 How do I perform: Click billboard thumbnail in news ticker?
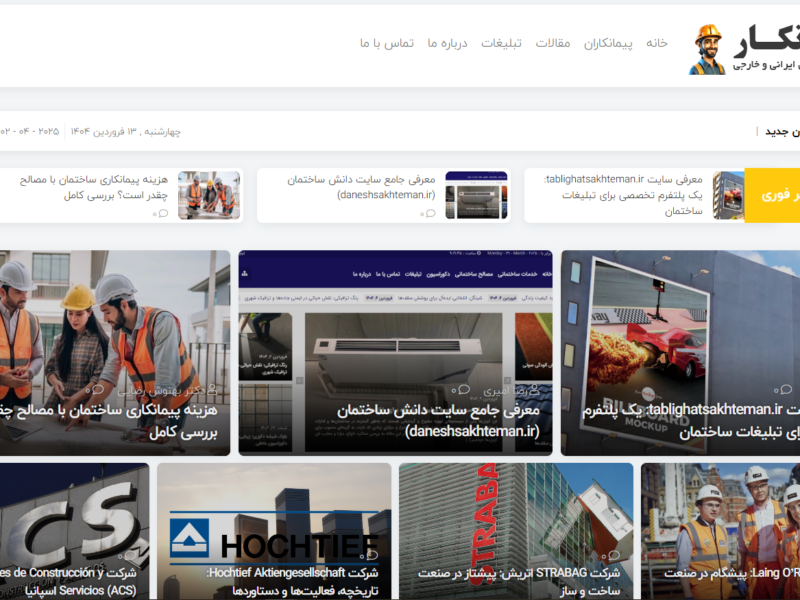click(x=729, y=195)
